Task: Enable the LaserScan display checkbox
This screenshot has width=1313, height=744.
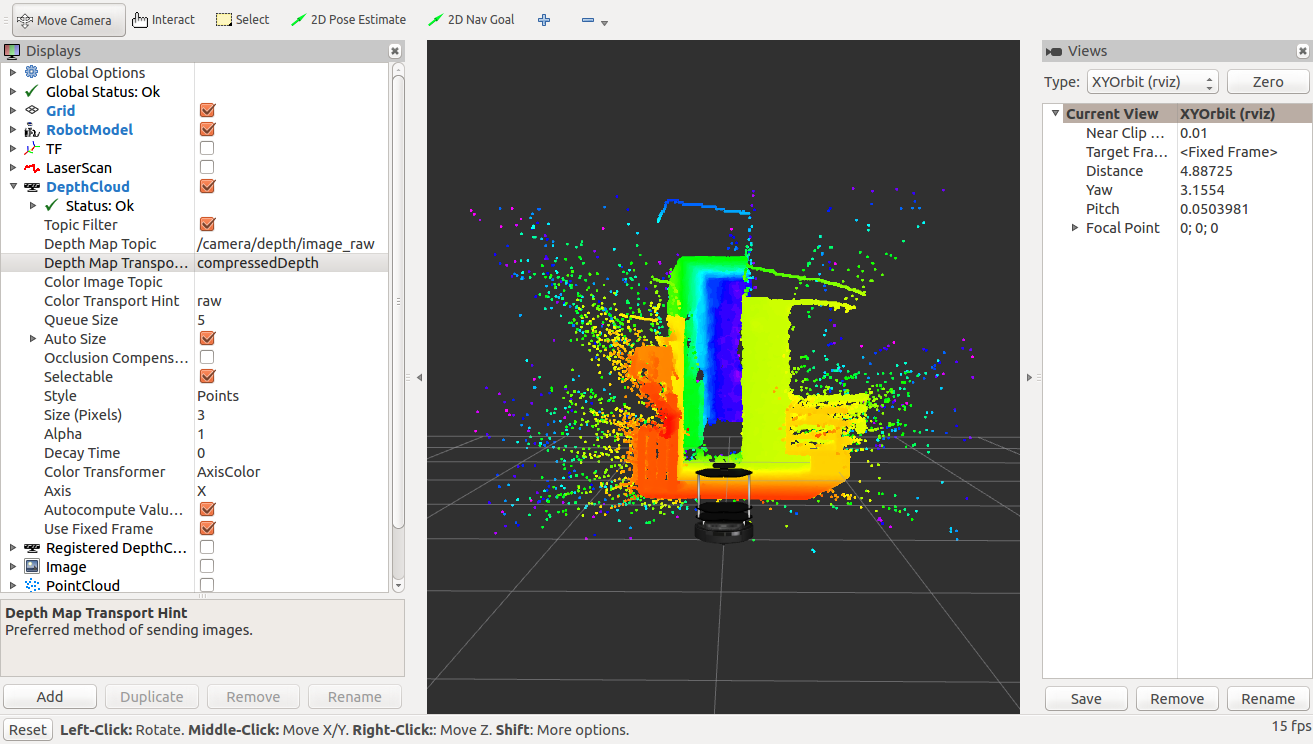Action: coord(207,167)
